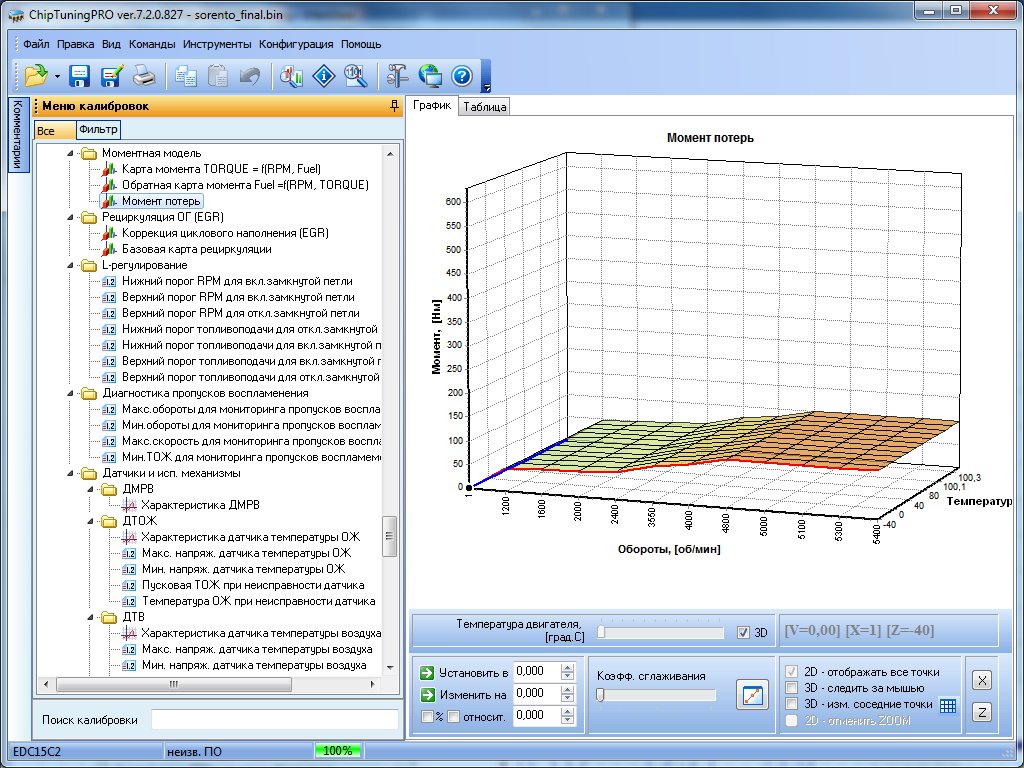Image resolution: width=1024 pixels, height=768 pixels.
Task: Click the binary search magnifier icon
Action: click(x=355, y=75)
